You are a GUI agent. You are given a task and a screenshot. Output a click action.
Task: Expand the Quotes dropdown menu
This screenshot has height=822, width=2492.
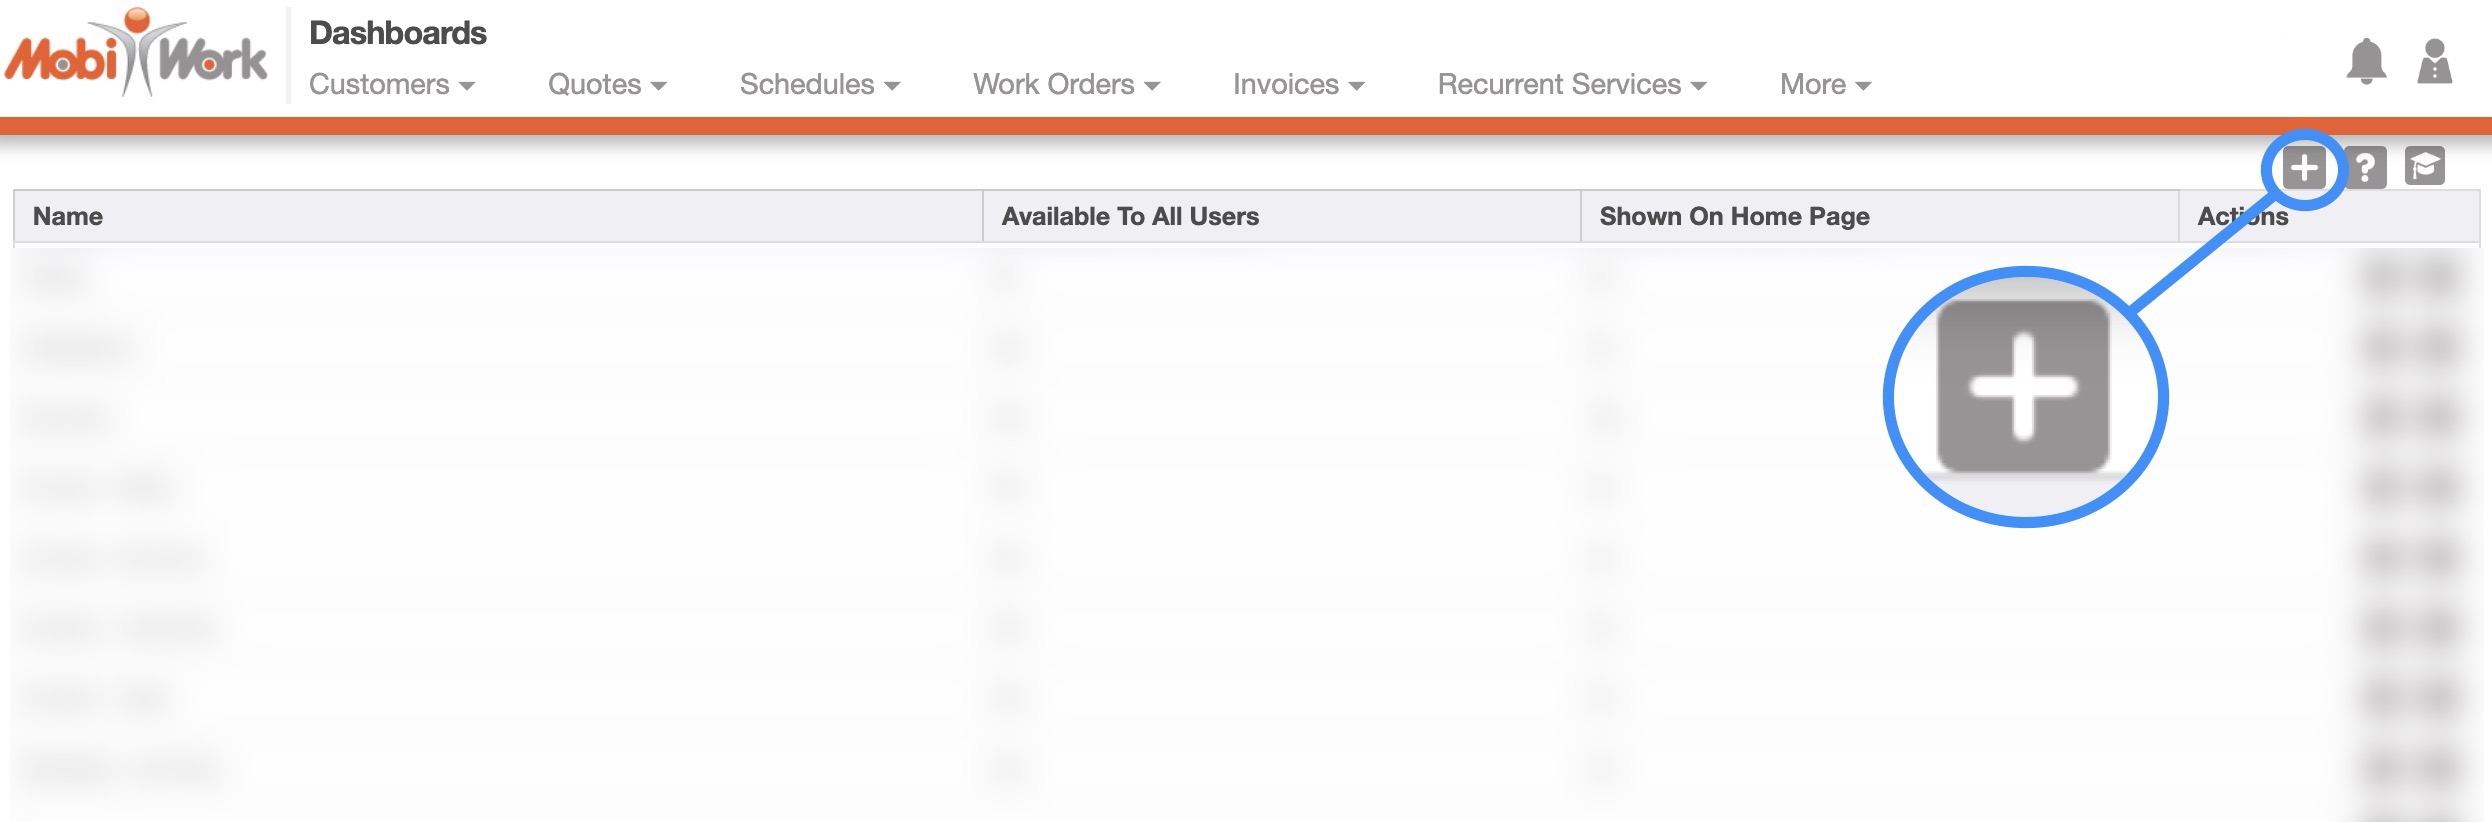[606, 85]
